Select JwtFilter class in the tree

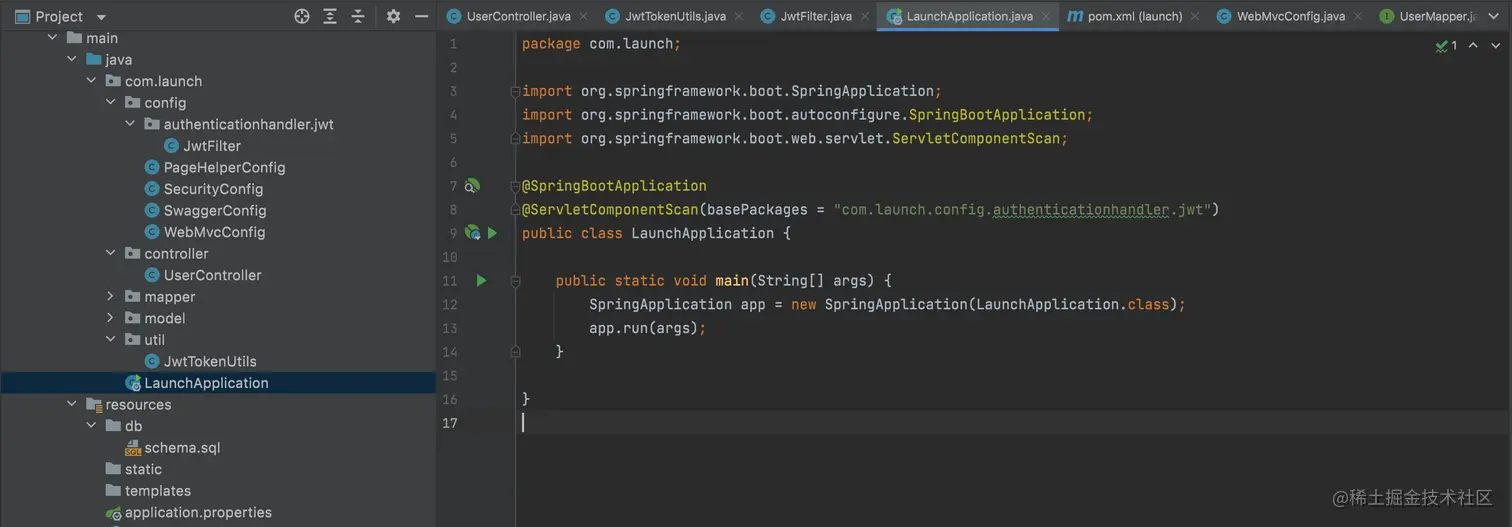click(x=202, y=146)
